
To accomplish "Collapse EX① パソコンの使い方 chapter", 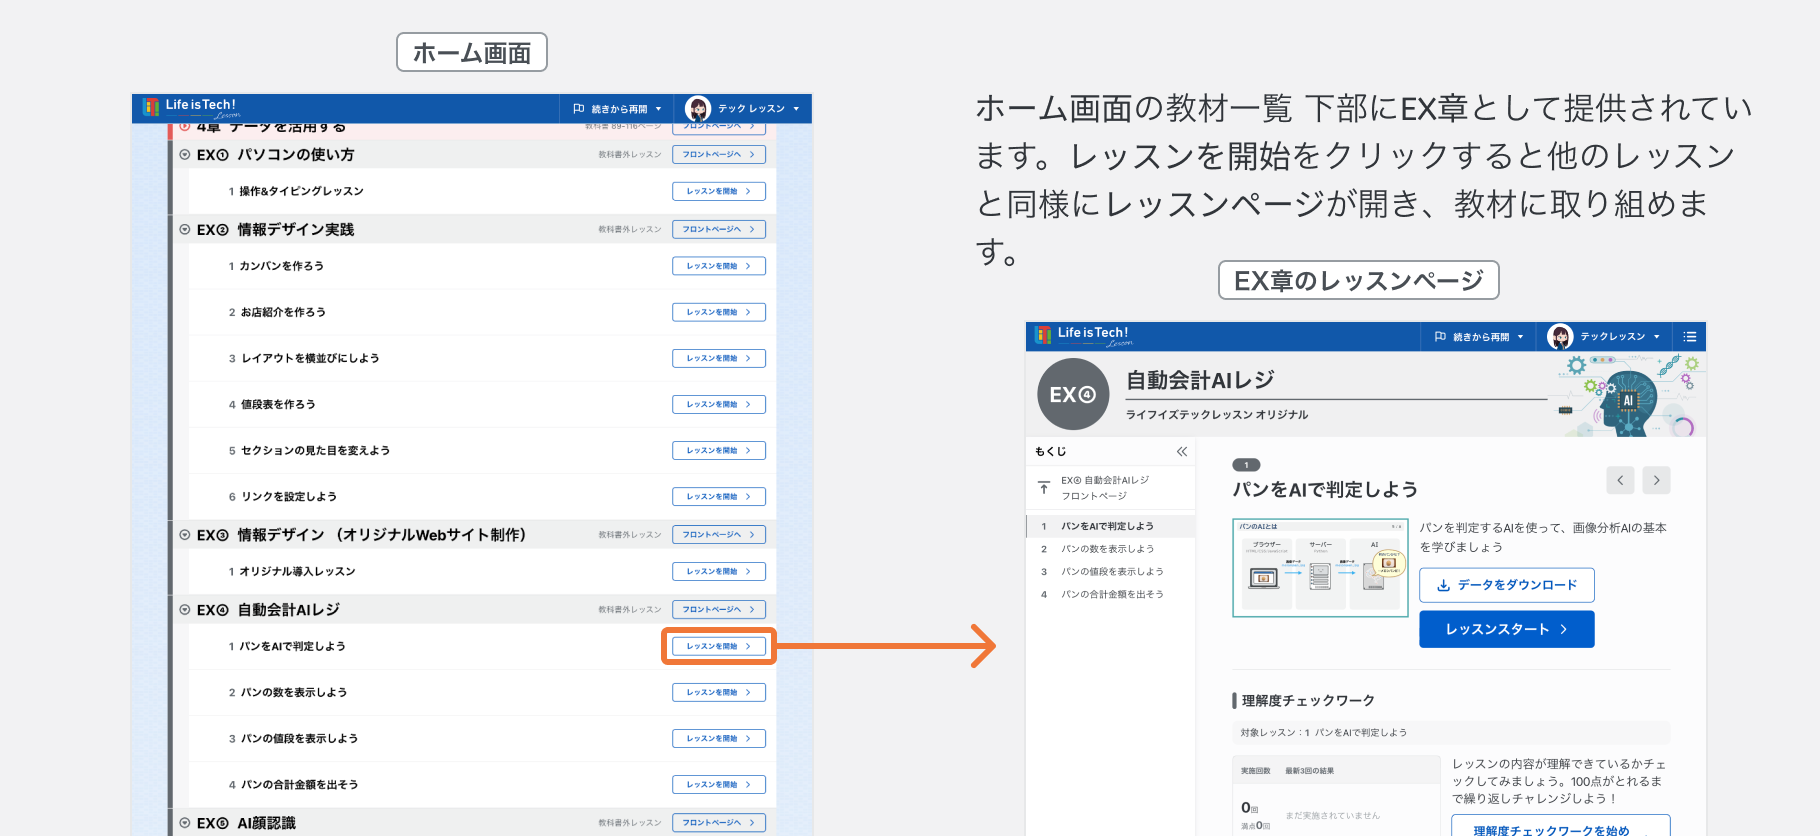I will click(185, 155).
